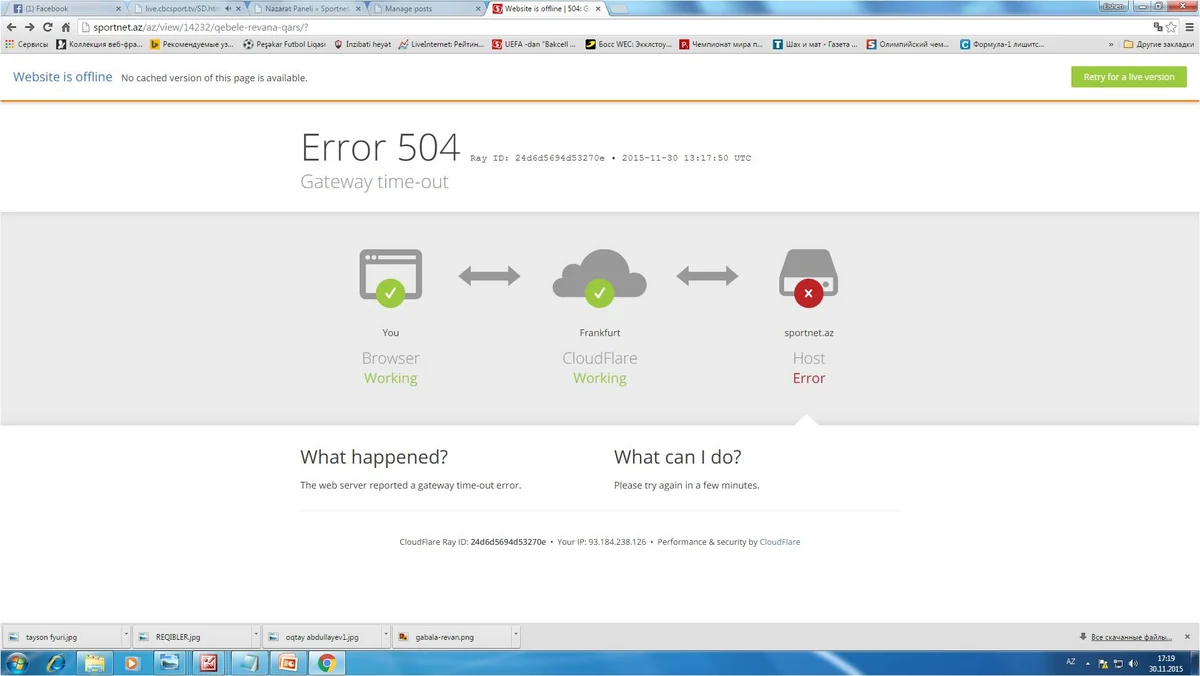
Task: Open the Чемпионат мира bookmark
Action: coord(721,44)
